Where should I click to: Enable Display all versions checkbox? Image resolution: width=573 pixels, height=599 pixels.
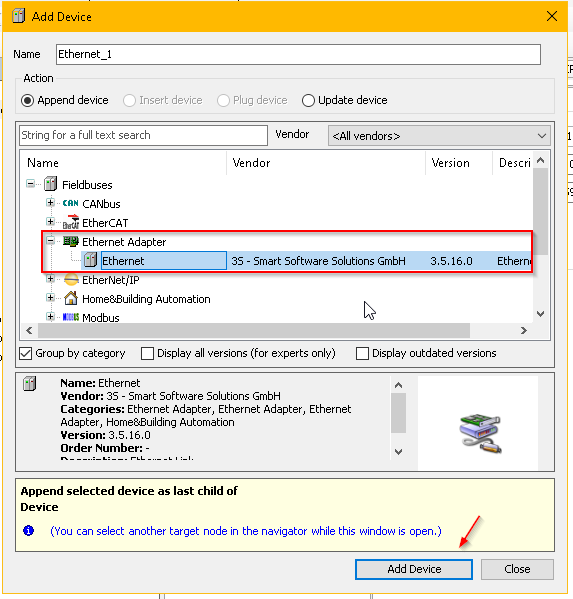pos(147,353)
